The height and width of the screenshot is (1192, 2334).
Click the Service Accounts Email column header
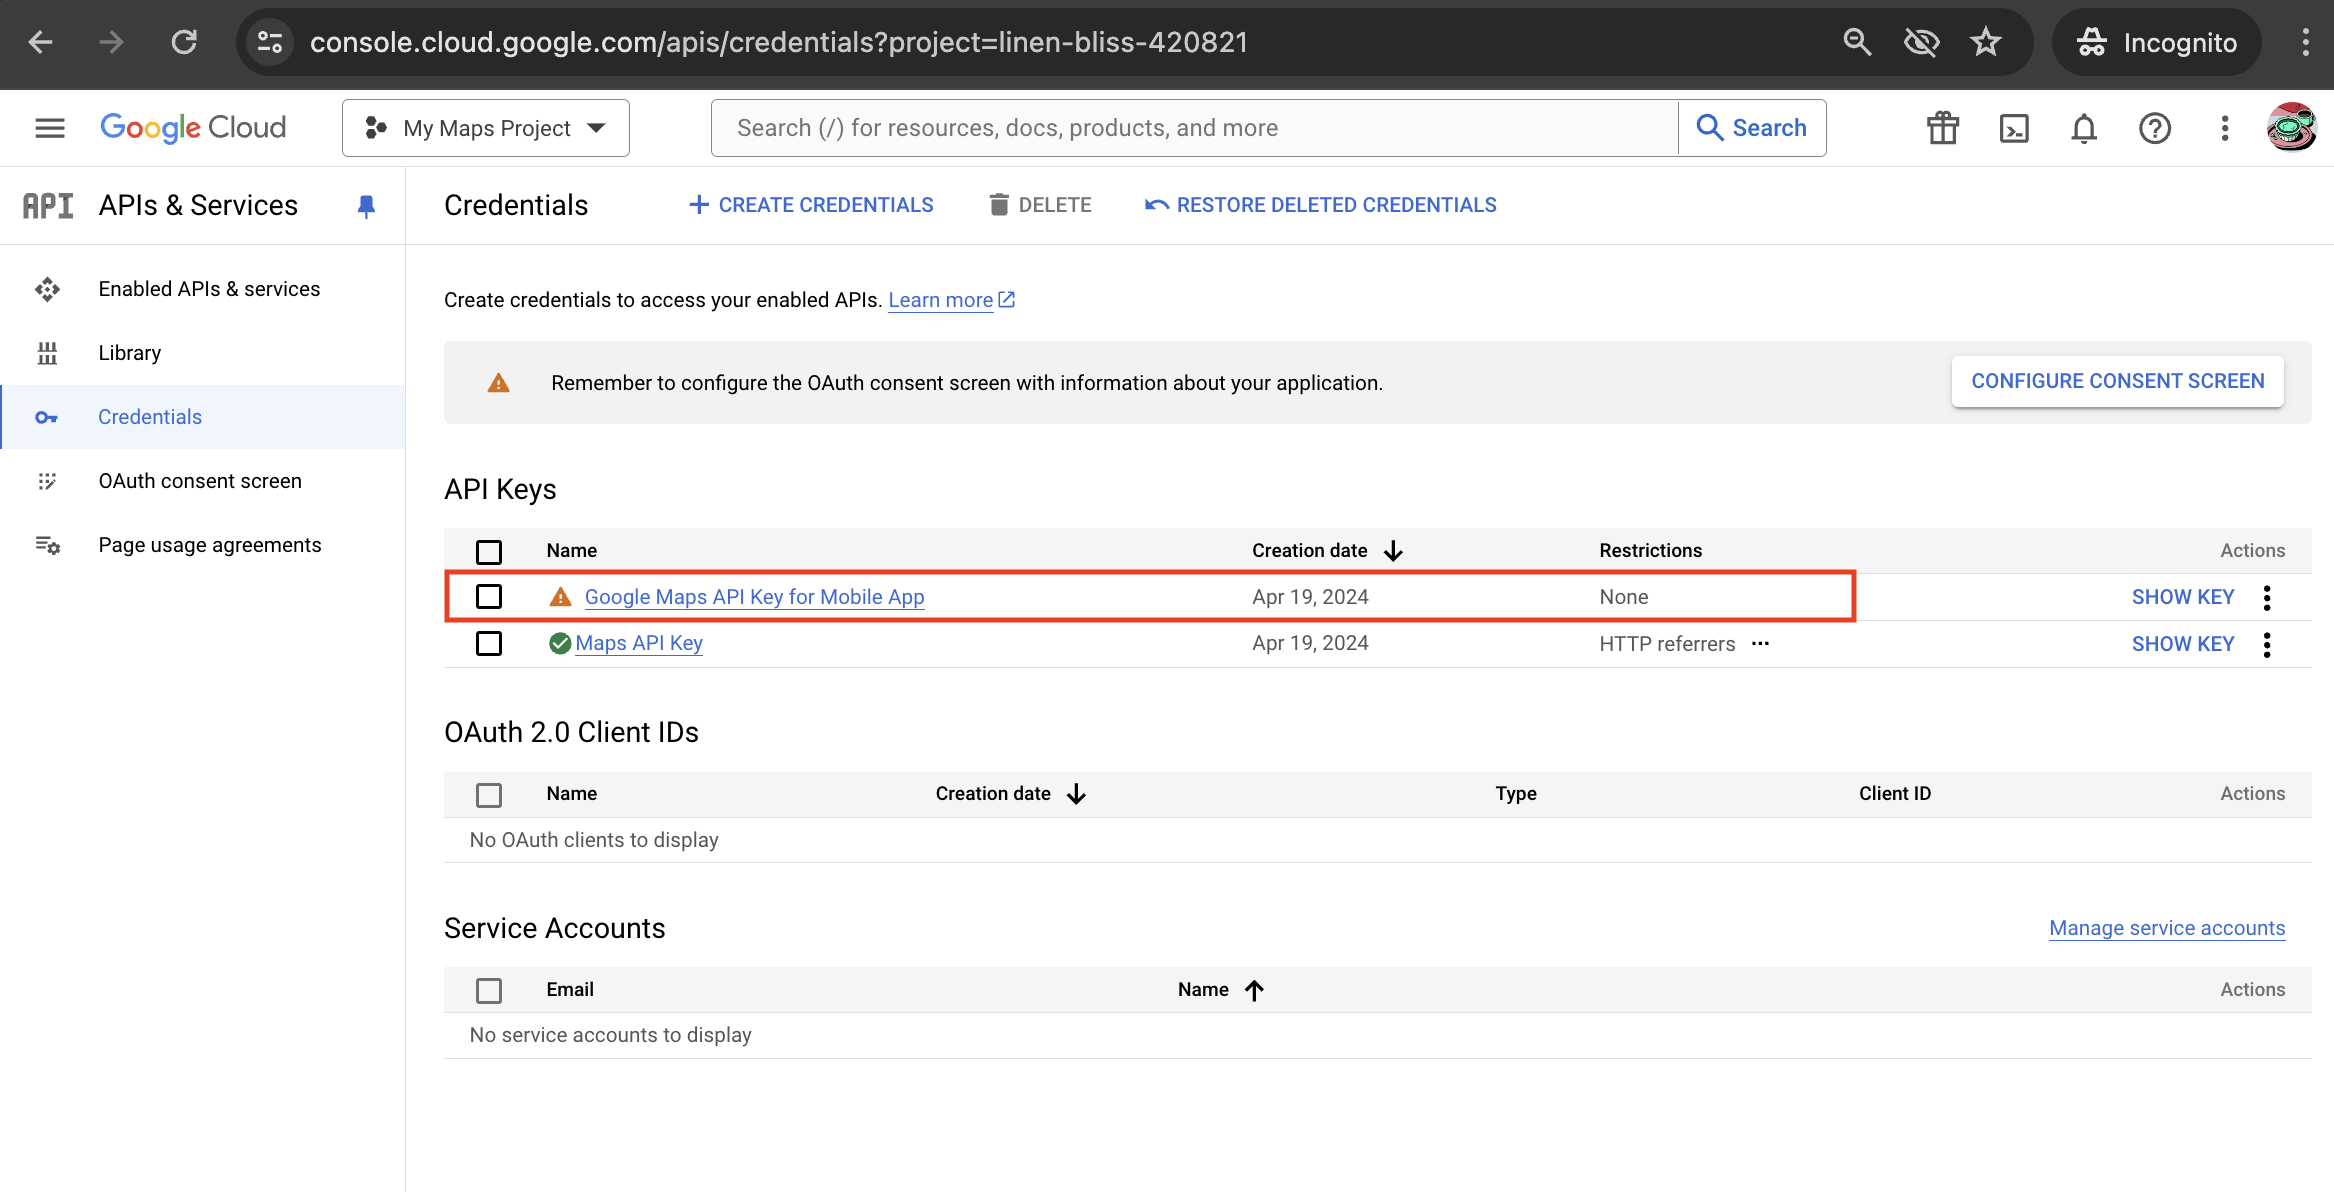pyautogui.click(x=570, y=990)
